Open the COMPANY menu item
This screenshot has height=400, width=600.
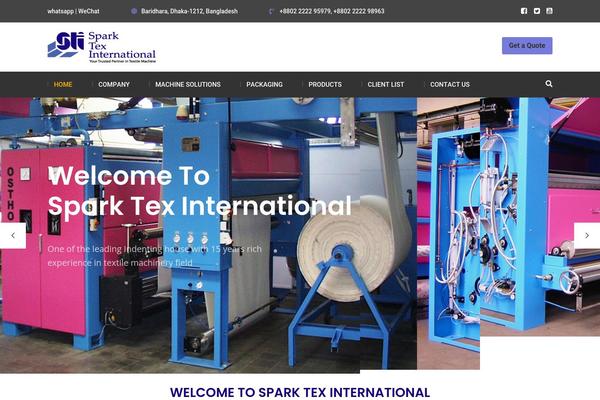(x=114, y=85)
